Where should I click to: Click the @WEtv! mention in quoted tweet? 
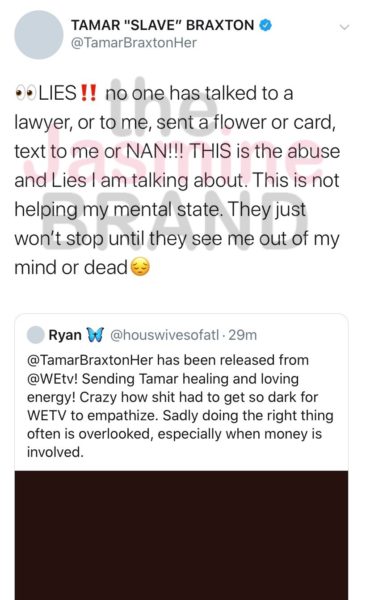(x=52, y=379)
